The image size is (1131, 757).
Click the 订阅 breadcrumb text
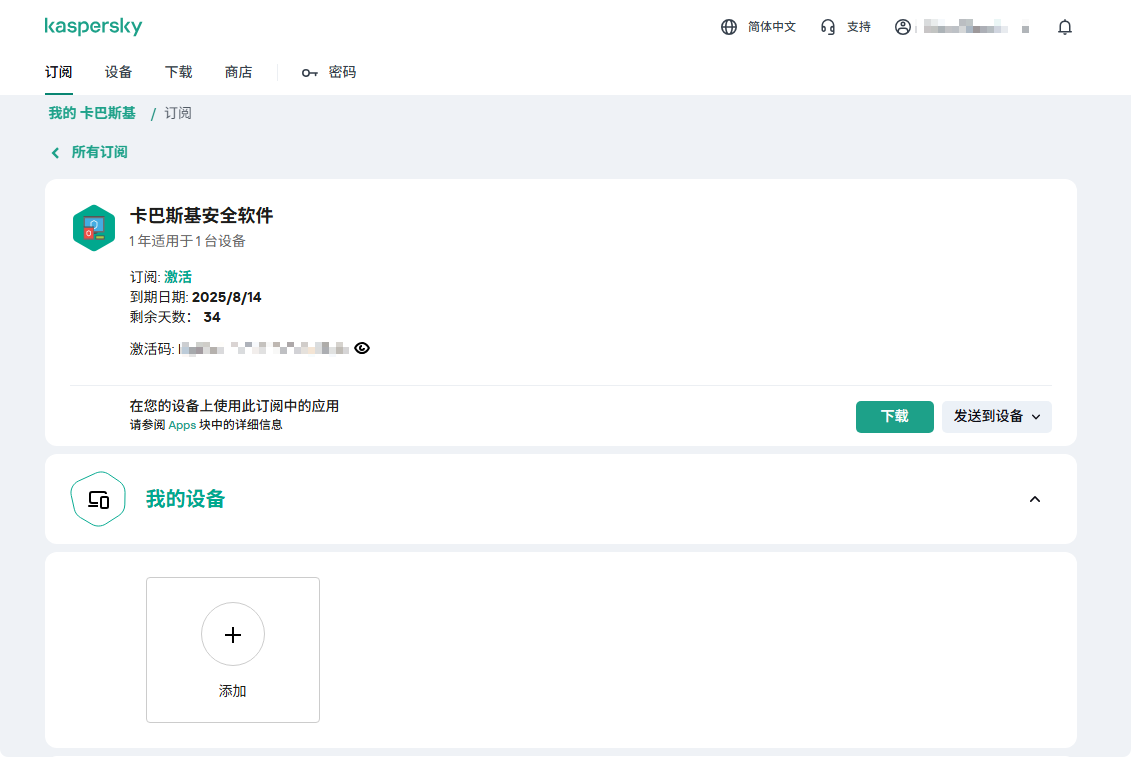[177, 113]
